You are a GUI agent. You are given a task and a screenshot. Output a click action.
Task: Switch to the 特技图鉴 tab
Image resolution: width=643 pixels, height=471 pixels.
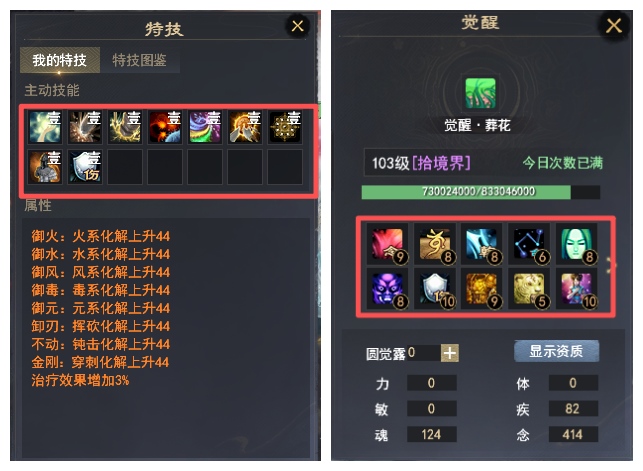[139, 60]
